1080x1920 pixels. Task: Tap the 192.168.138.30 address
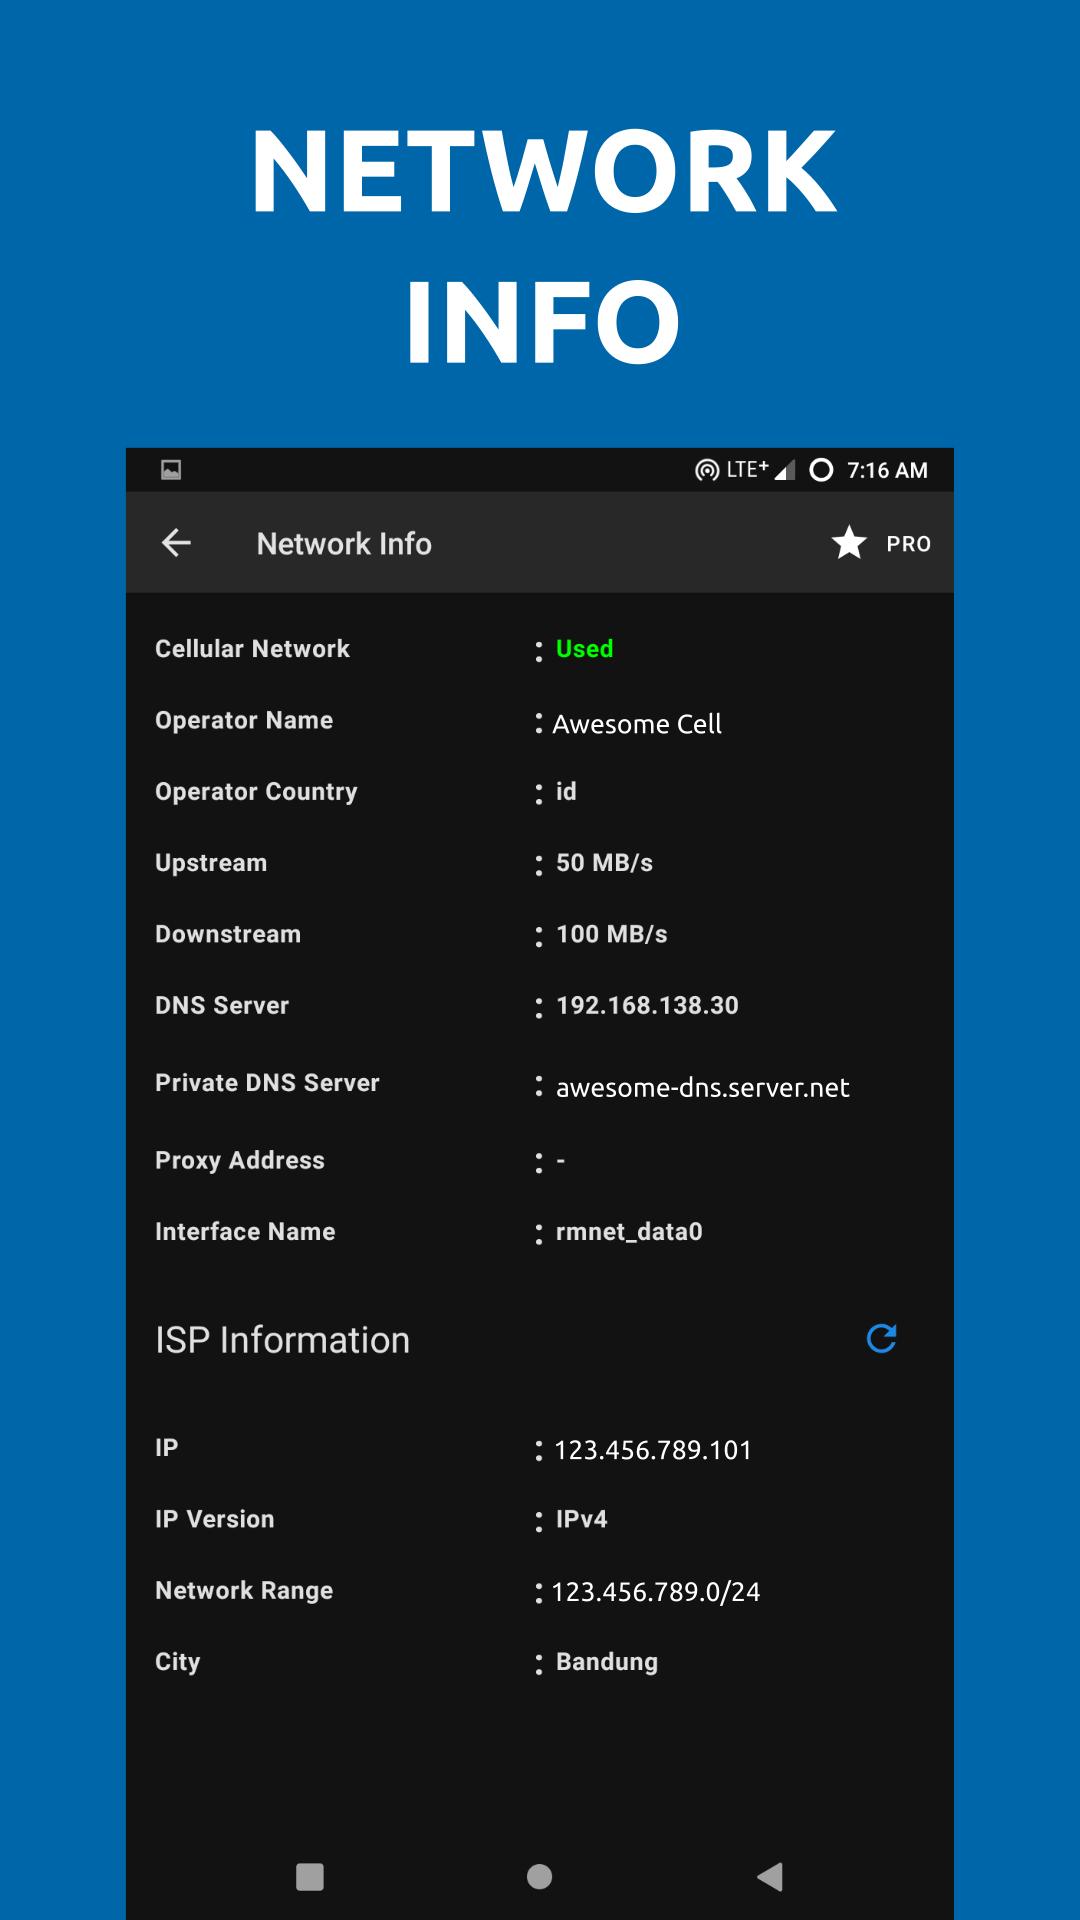point(647,1005)
